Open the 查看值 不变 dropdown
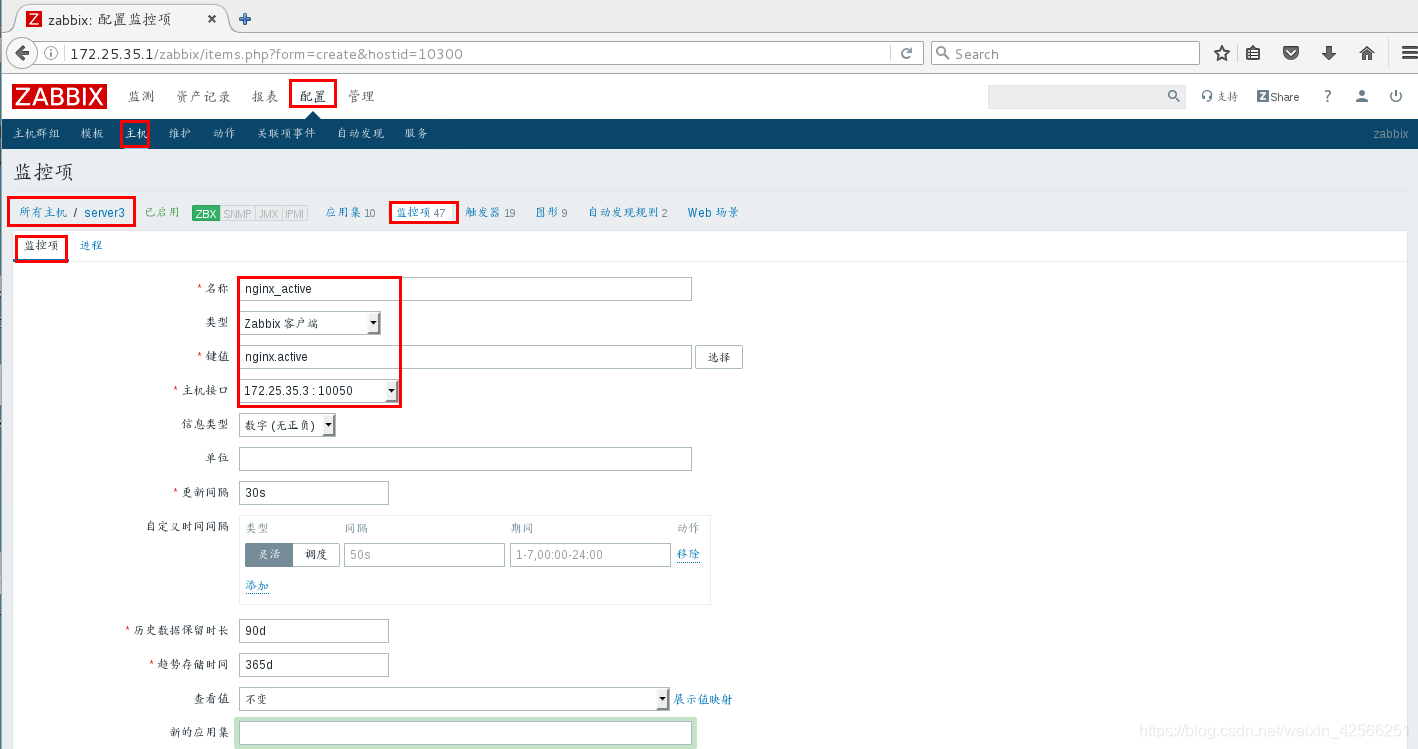The image size is (1418, 749). (x=454, y=699)
